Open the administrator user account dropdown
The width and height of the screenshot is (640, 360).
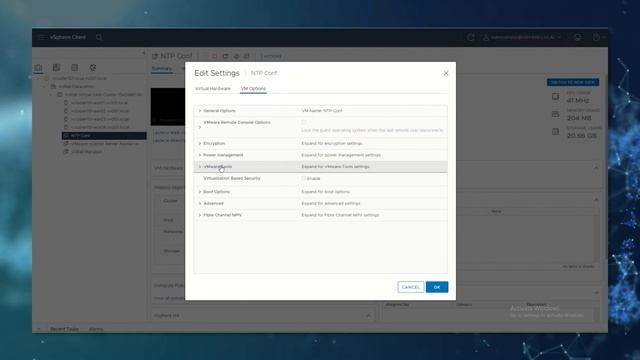pos(522,37)
